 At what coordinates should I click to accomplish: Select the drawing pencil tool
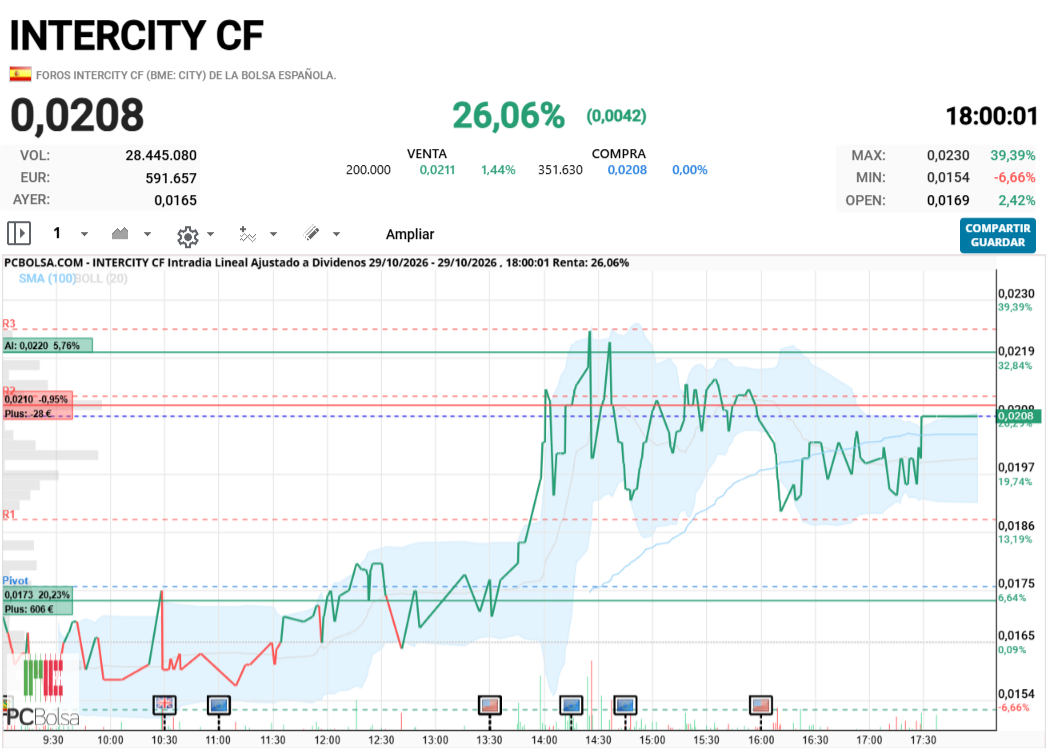[311, 233]
